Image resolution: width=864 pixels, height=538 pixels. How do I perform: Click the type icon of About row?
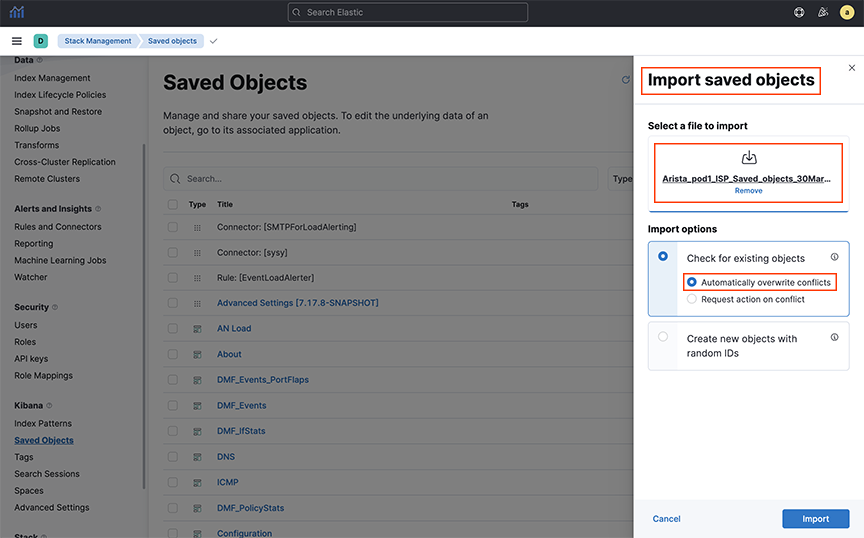[197, 354]
